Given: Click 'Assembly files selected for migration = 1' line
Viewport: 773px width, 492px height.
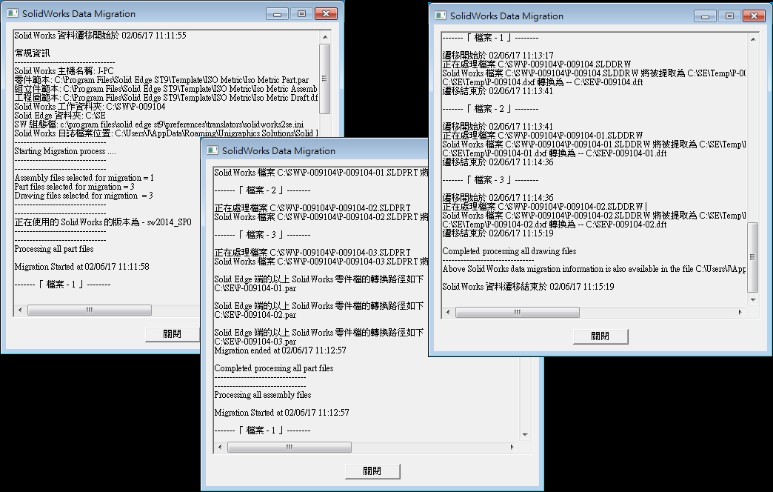Looking at the screenshot, I should tap(84, 177).
